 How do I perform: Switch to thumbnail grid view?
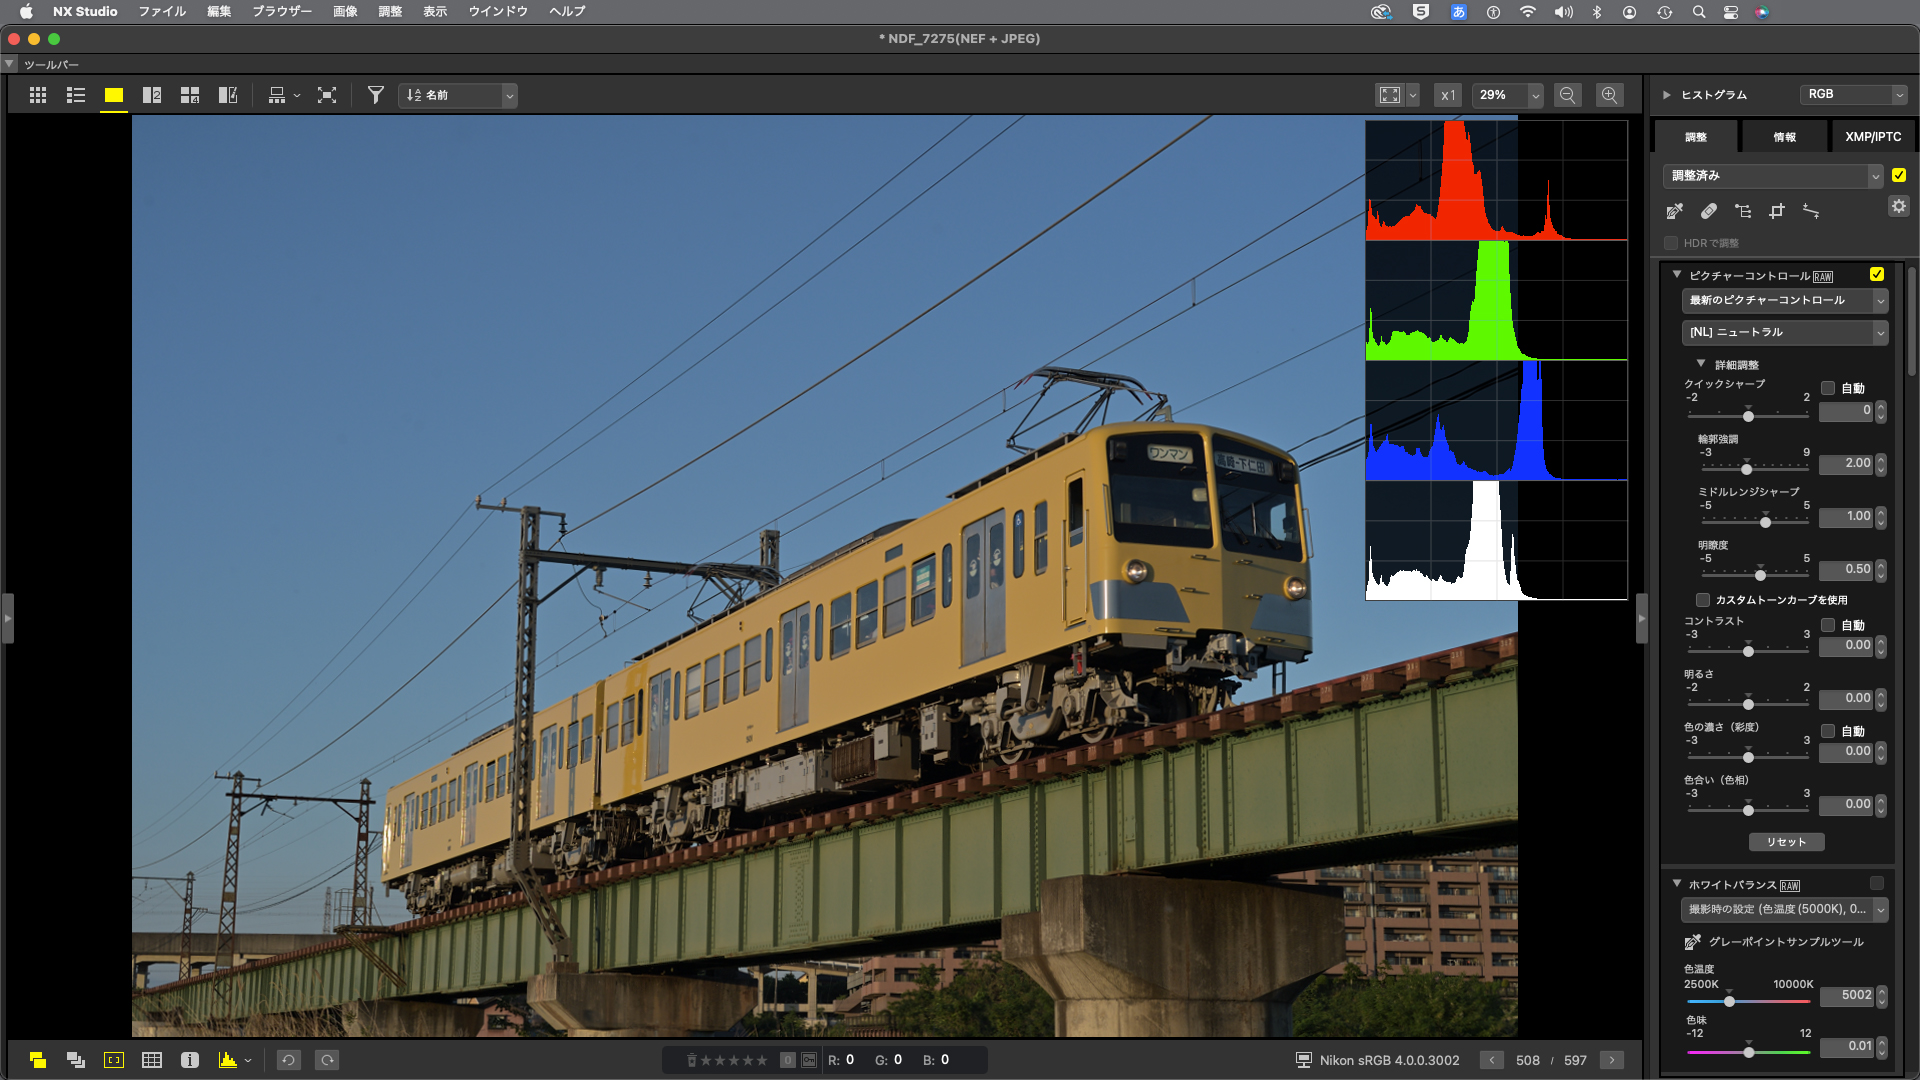tap(38, 95)
